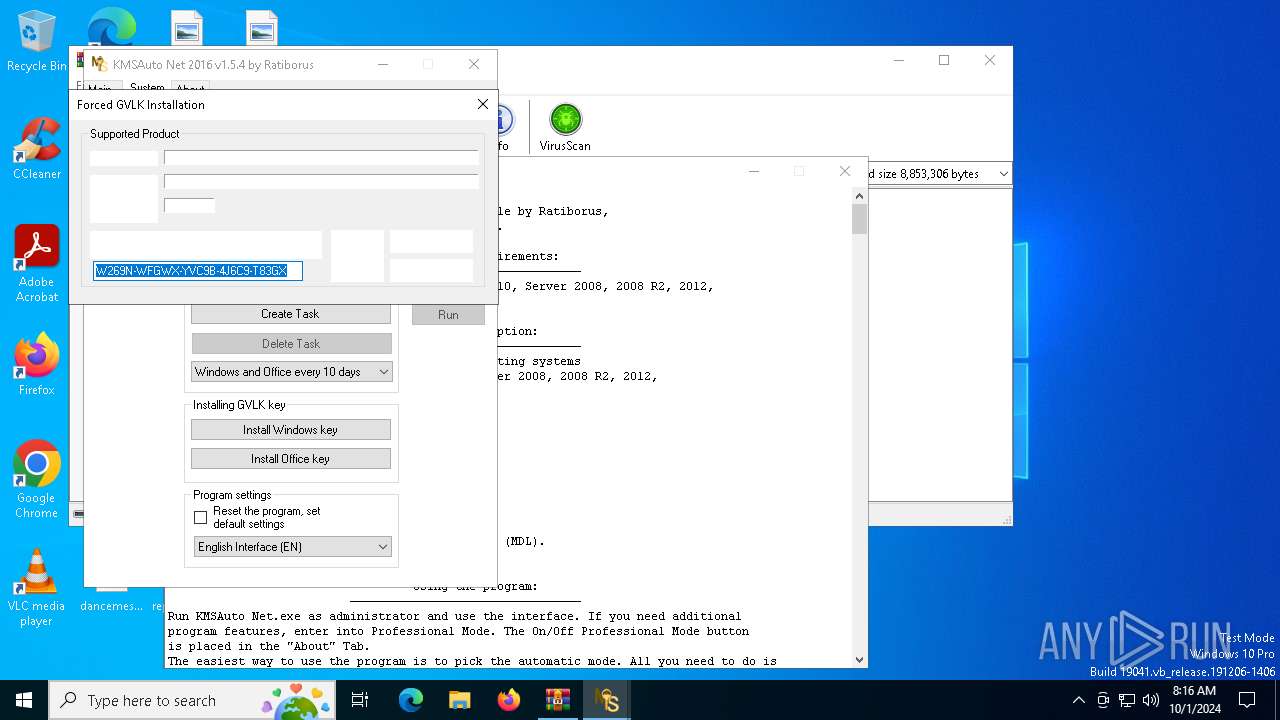This screenshot has height=720, width=1280.
Task: Open Adobe Acrobat desktop shortcut
Action: 37,264
